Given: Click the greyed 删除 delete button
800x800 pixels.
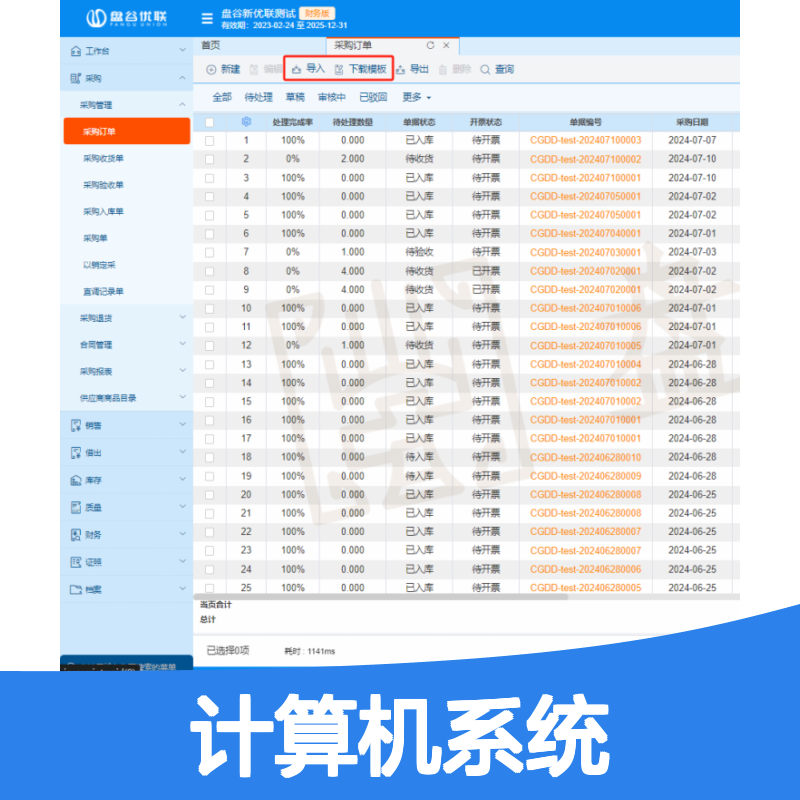Looking at the screenshot, I should (455, 69).
